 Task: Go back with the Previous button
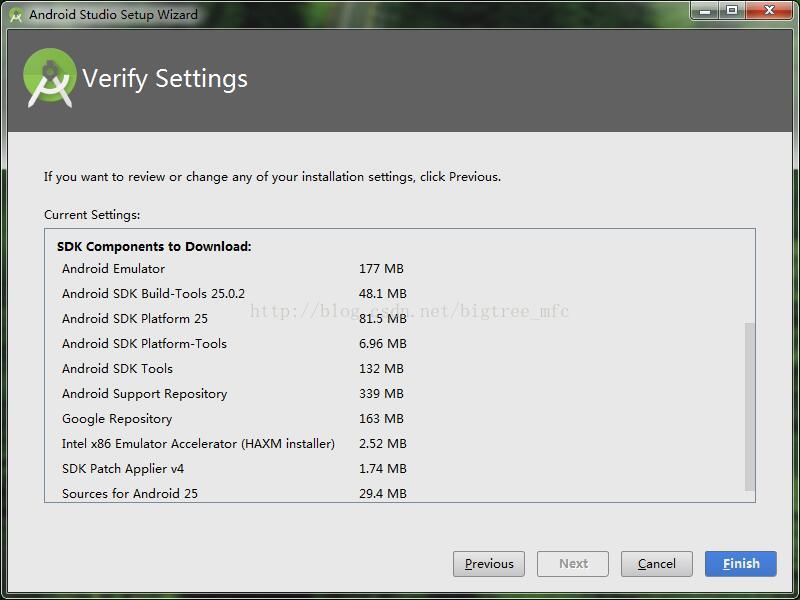pyautogui.click(x=489, y=564)
